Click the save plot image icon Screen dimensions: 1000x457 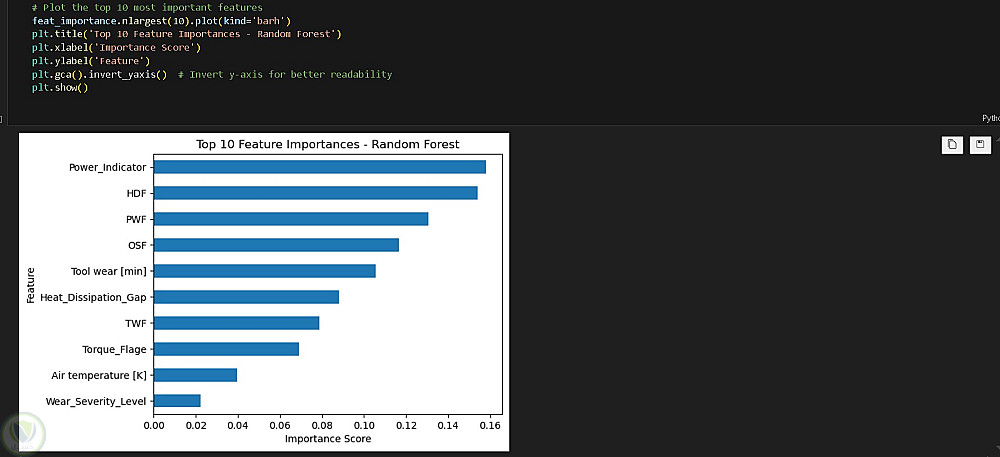pos(980,145)
